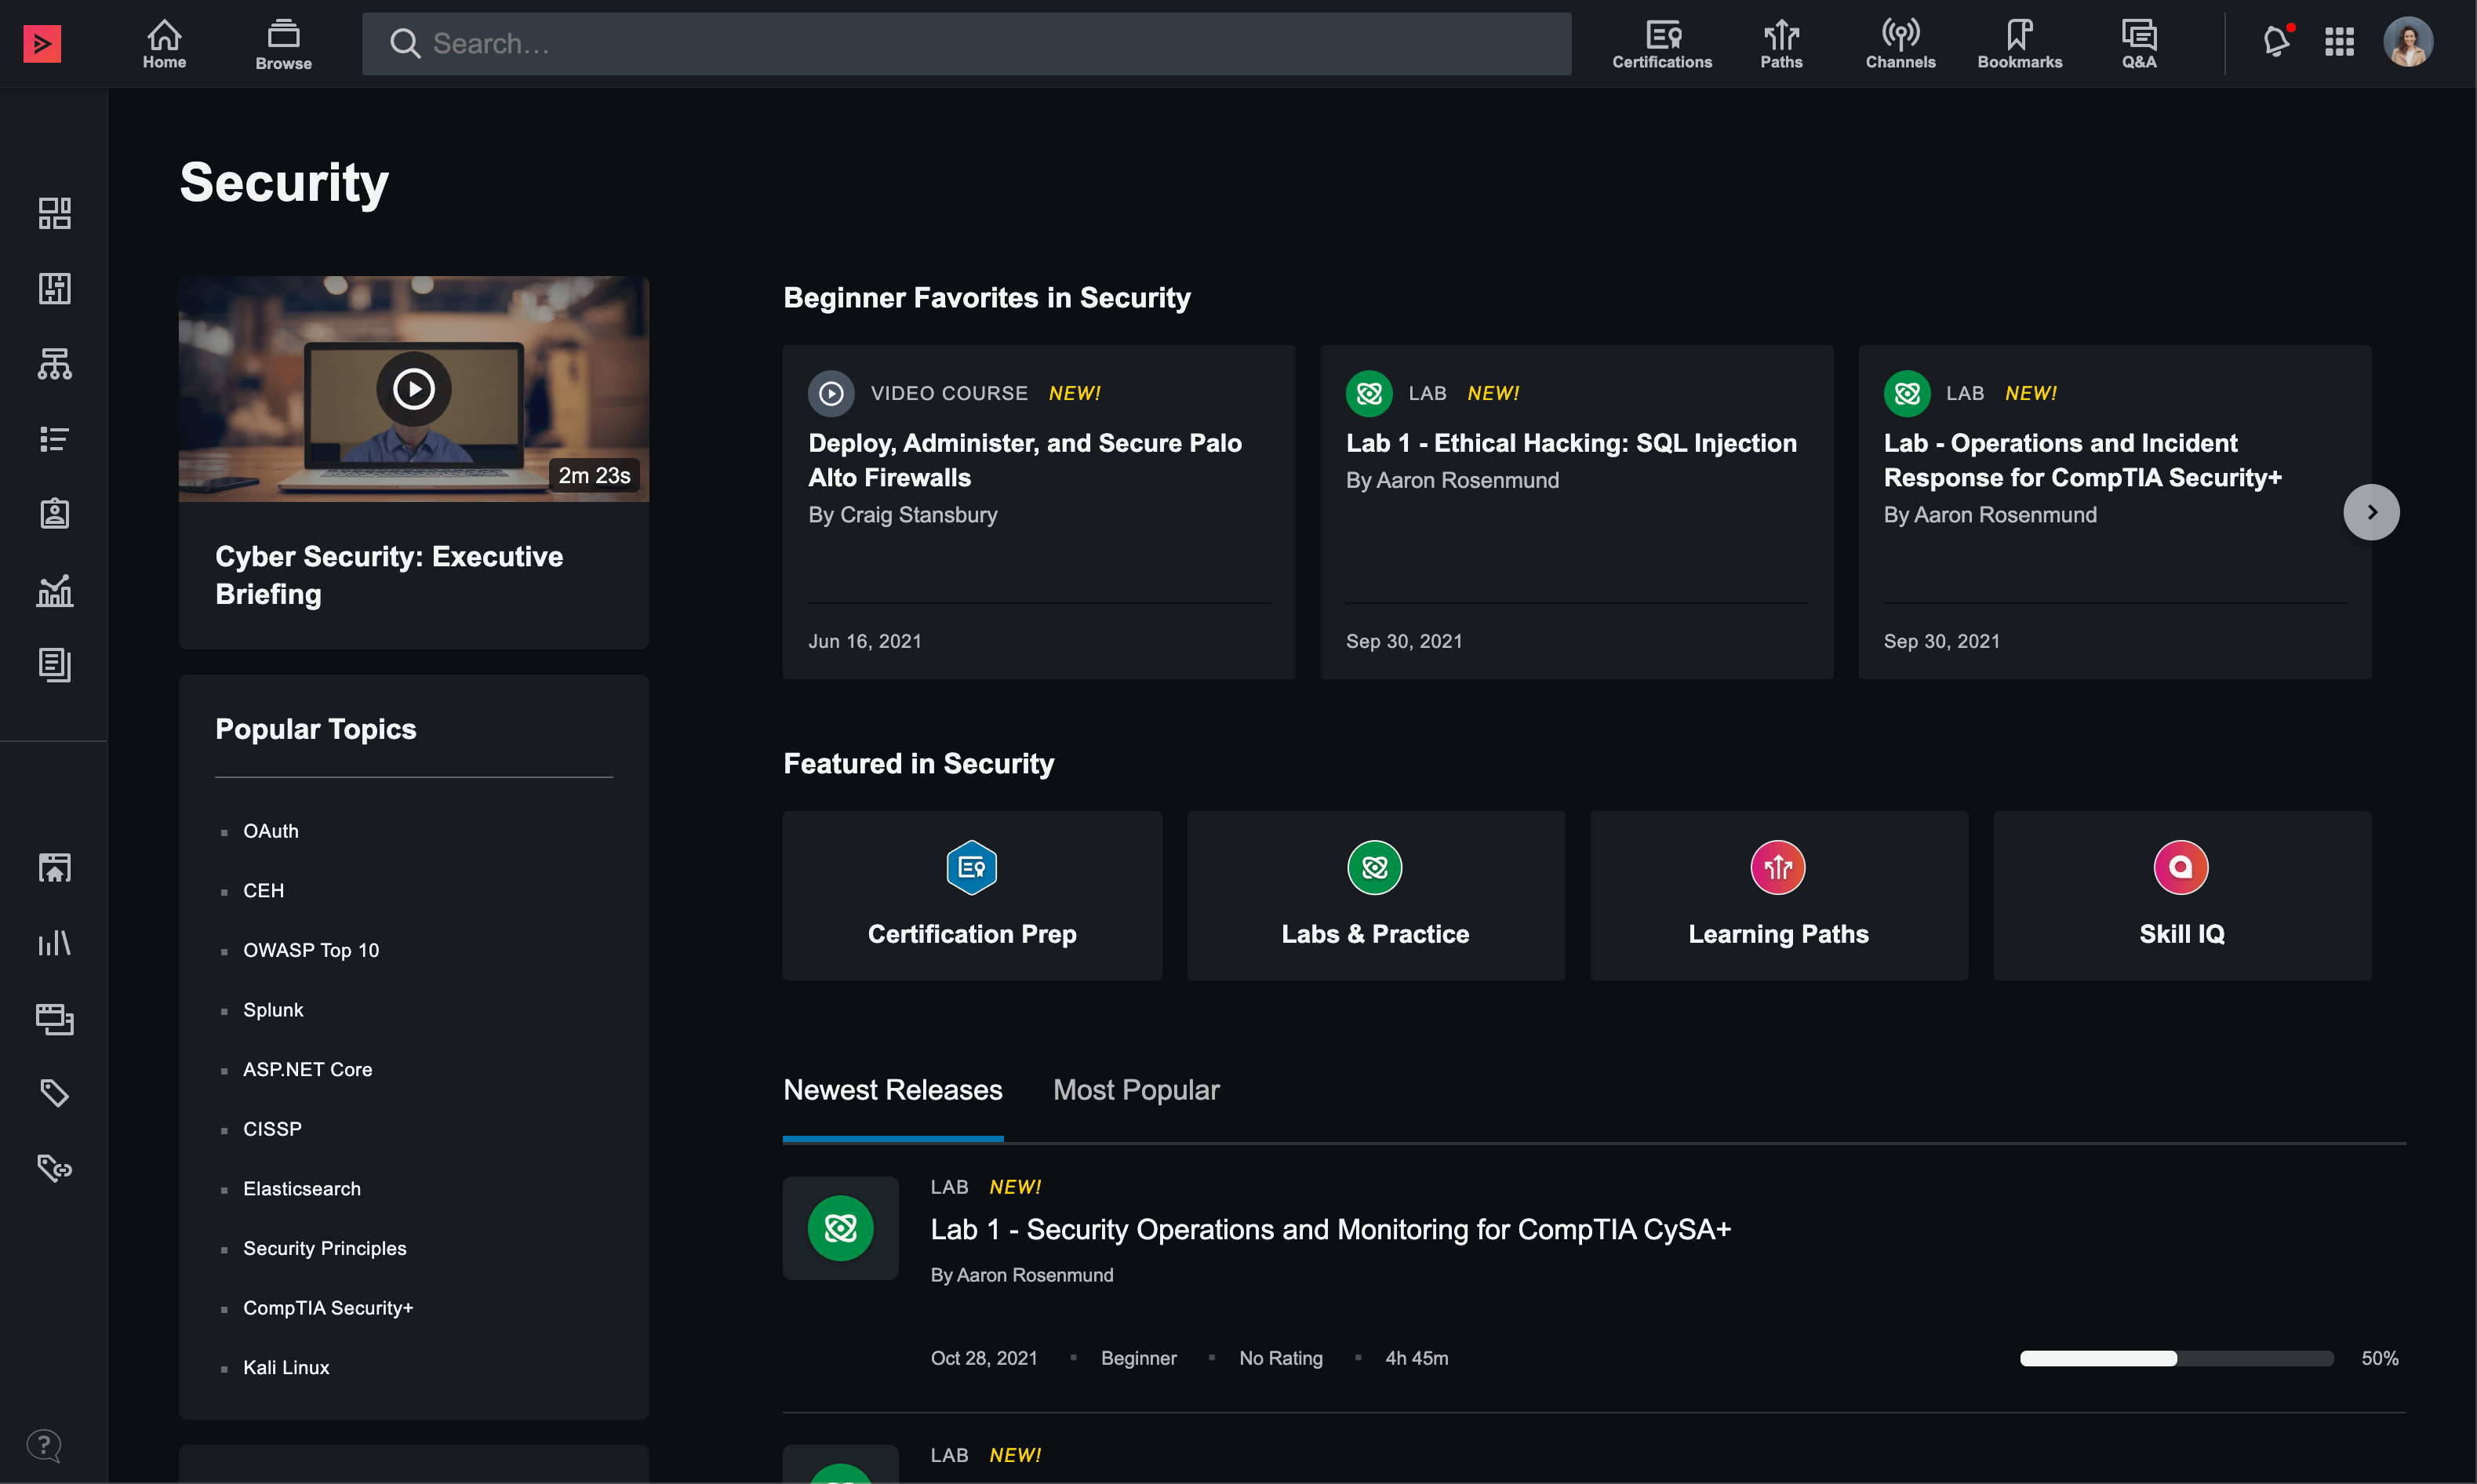Open the apps grid menu icon
The image size is (2477, 1484).
(x=2339, y=42)
